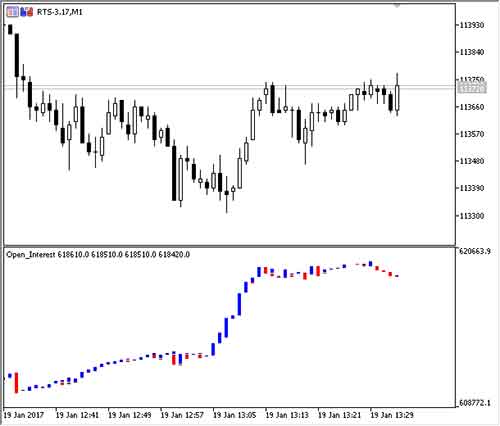Select the 19 Jan 12:41 time marker
The image size is (500, 426).
77,415
